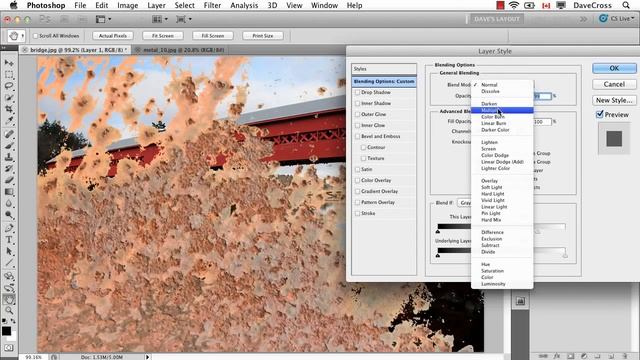Select the 3D Camera Rotate tool
This screenshot has height=360, width=640.
(x=9, y=288)
